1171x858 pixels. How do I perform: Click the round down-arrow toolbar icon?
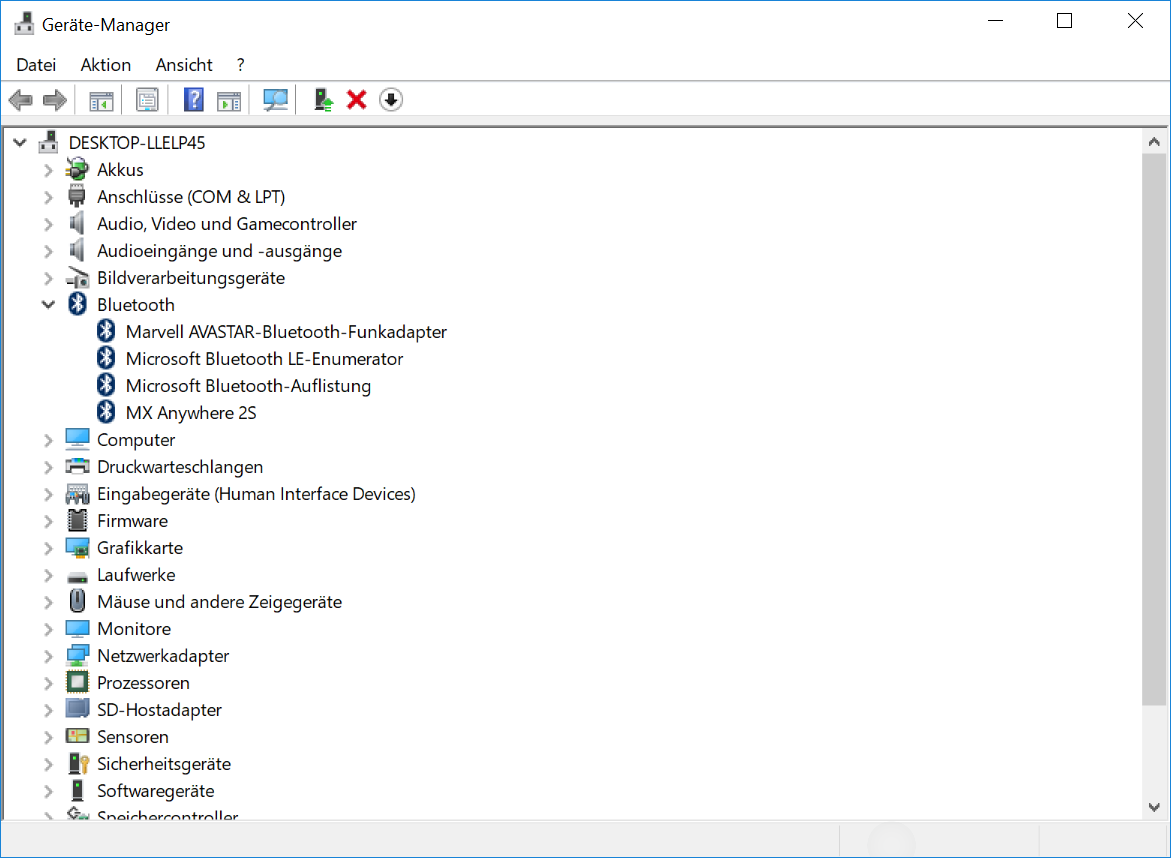tap(391, 100)
